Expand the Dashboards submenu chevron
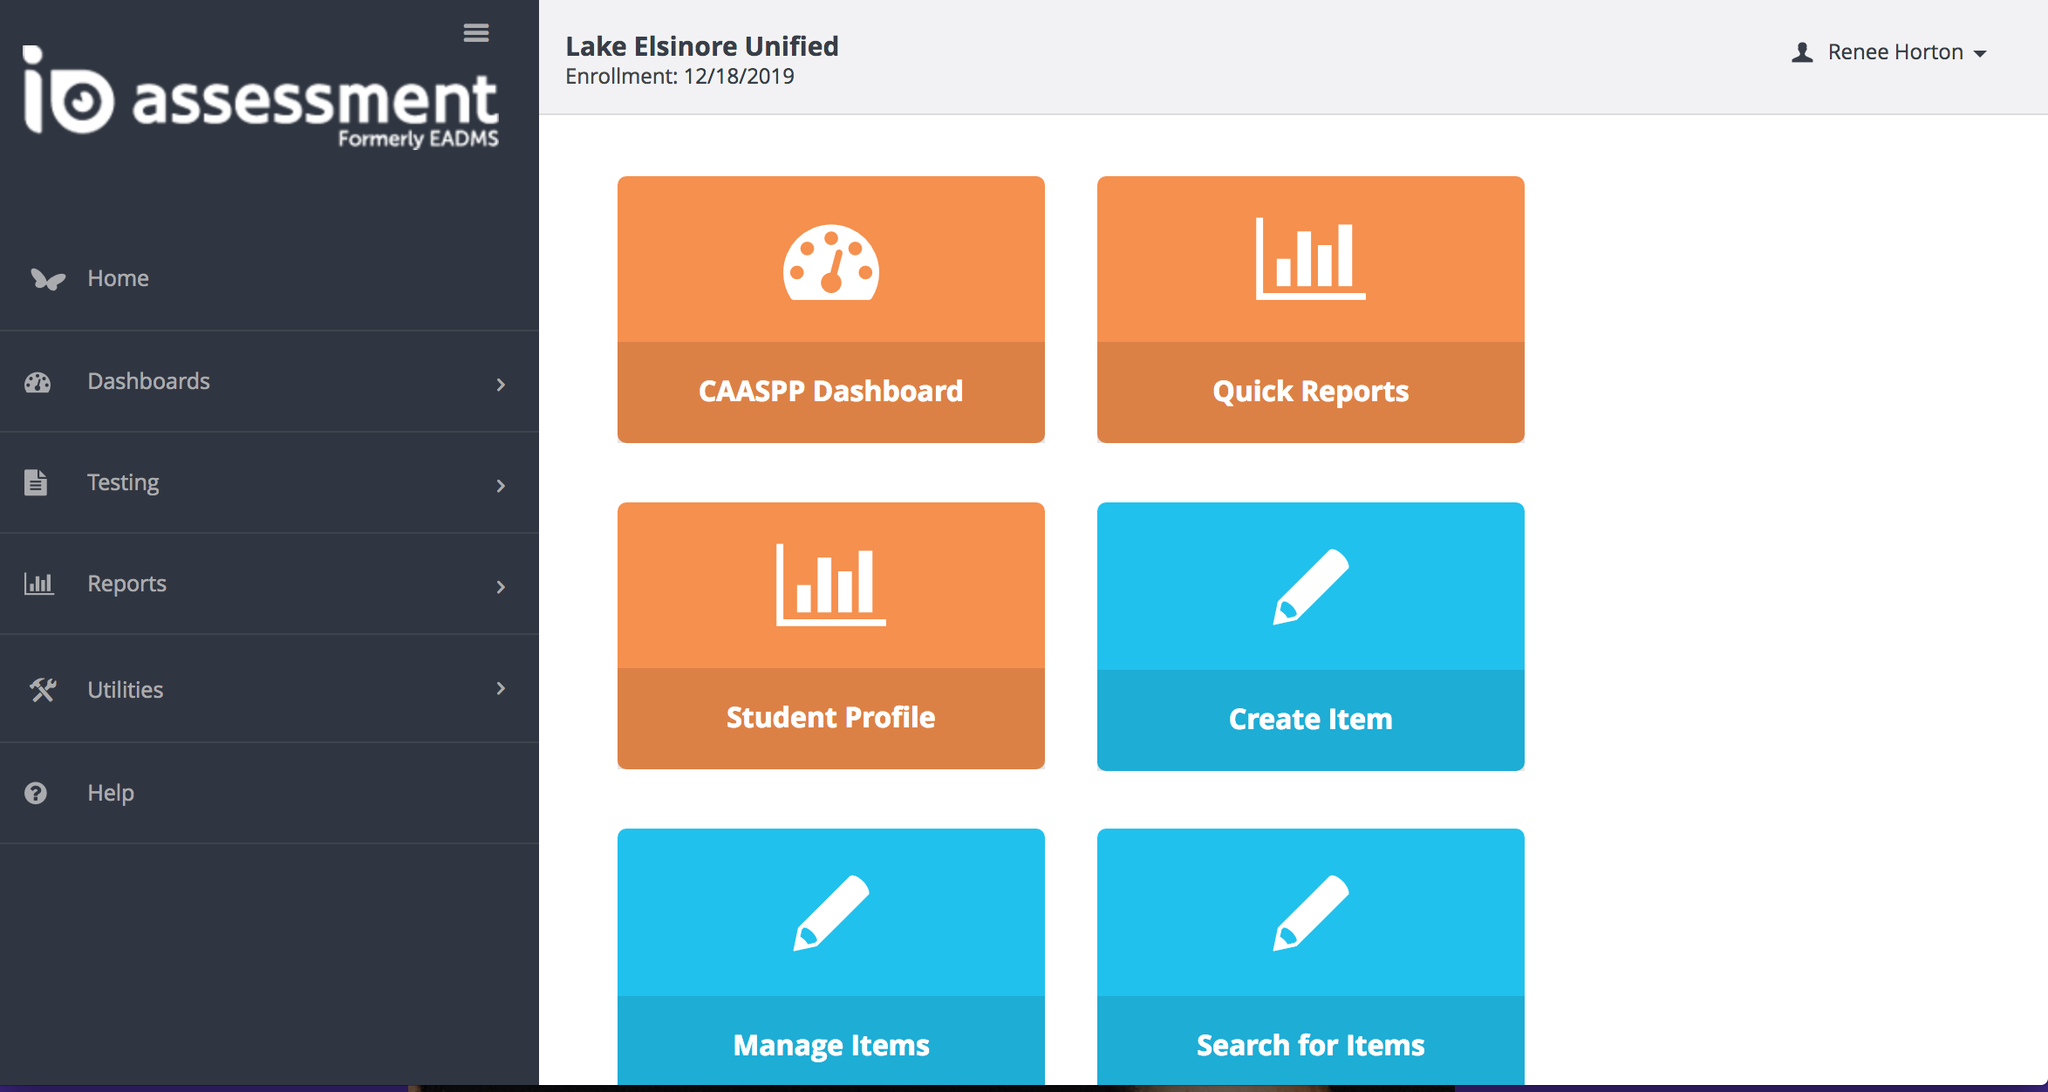 (x=501, y=385)
